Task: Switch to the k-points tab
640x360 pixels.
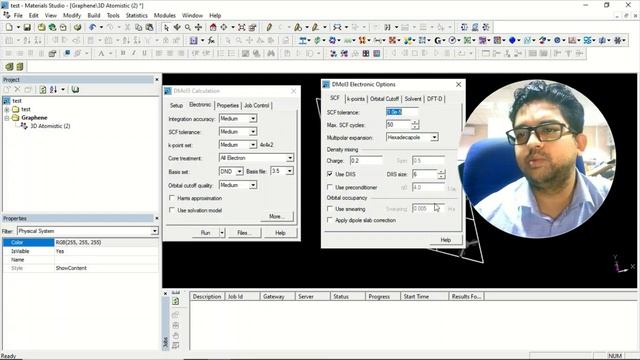Action: [x=356, y=99]
